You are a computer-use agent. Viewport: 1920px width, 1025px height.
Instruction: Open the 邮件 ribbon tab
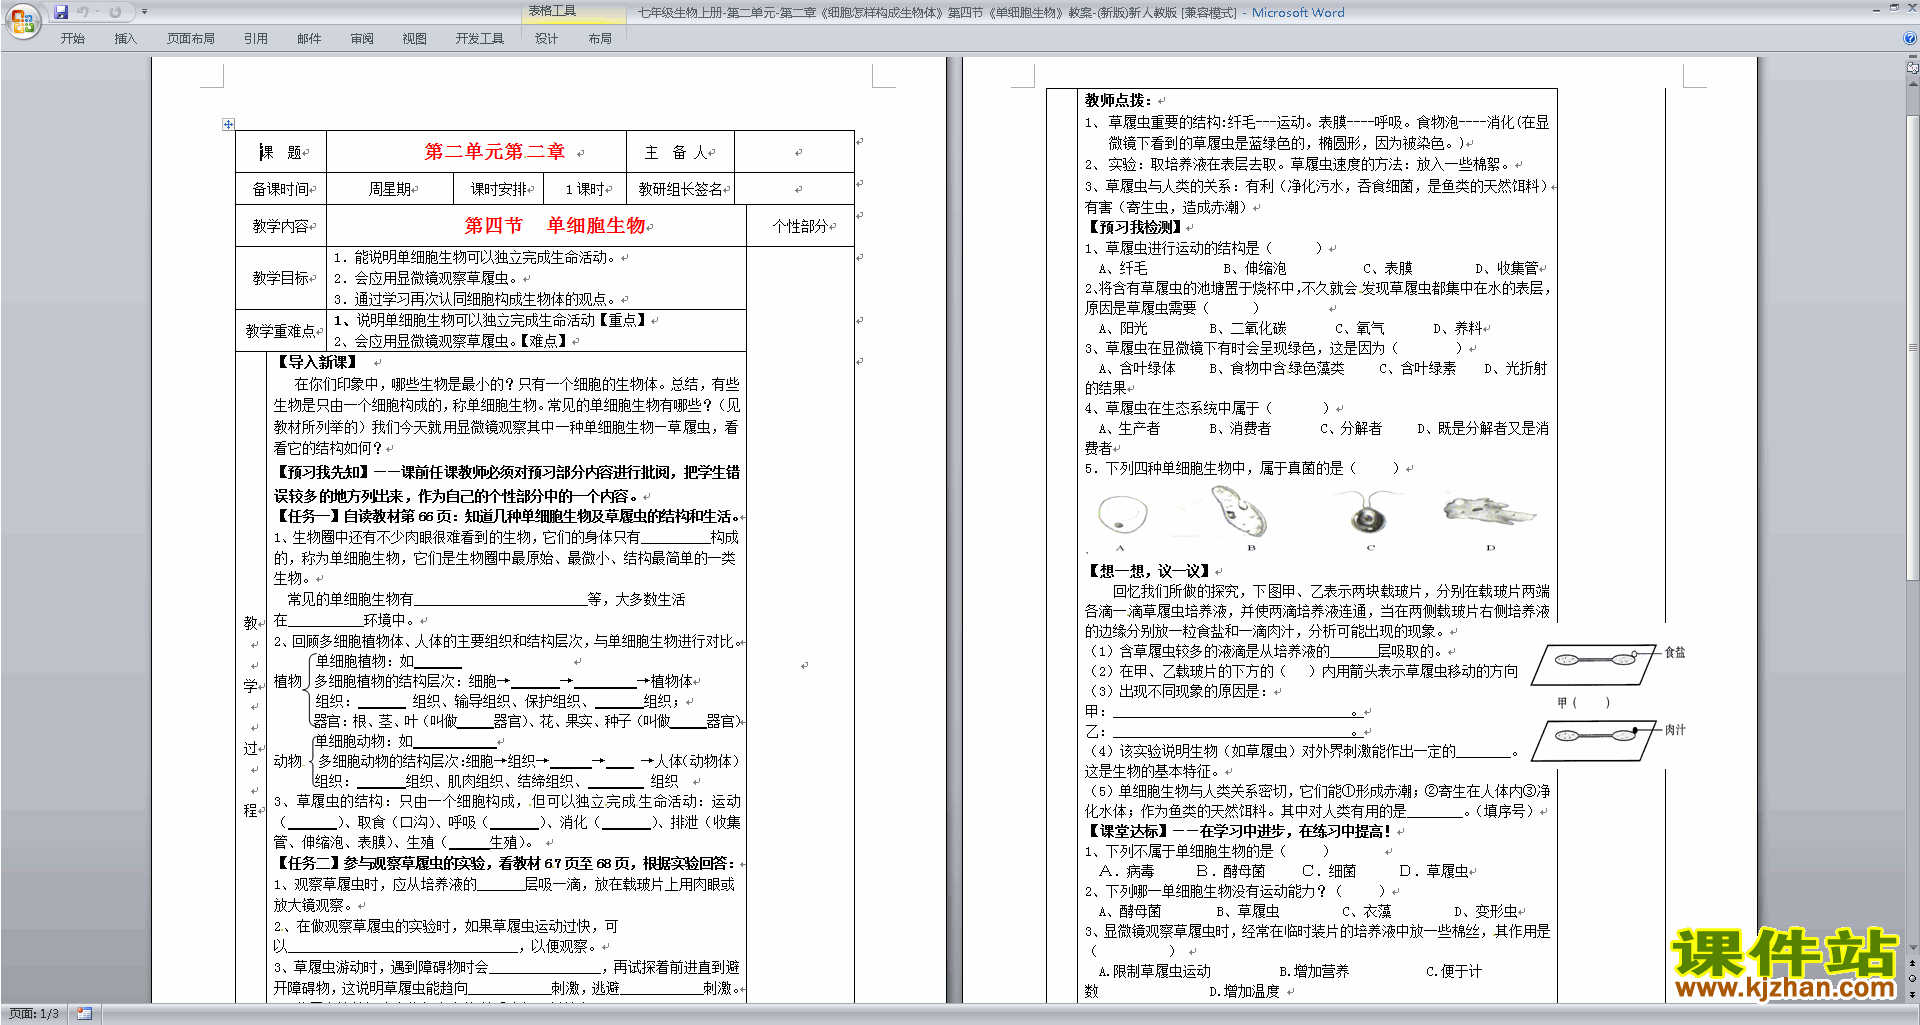[x=309, y=39]
